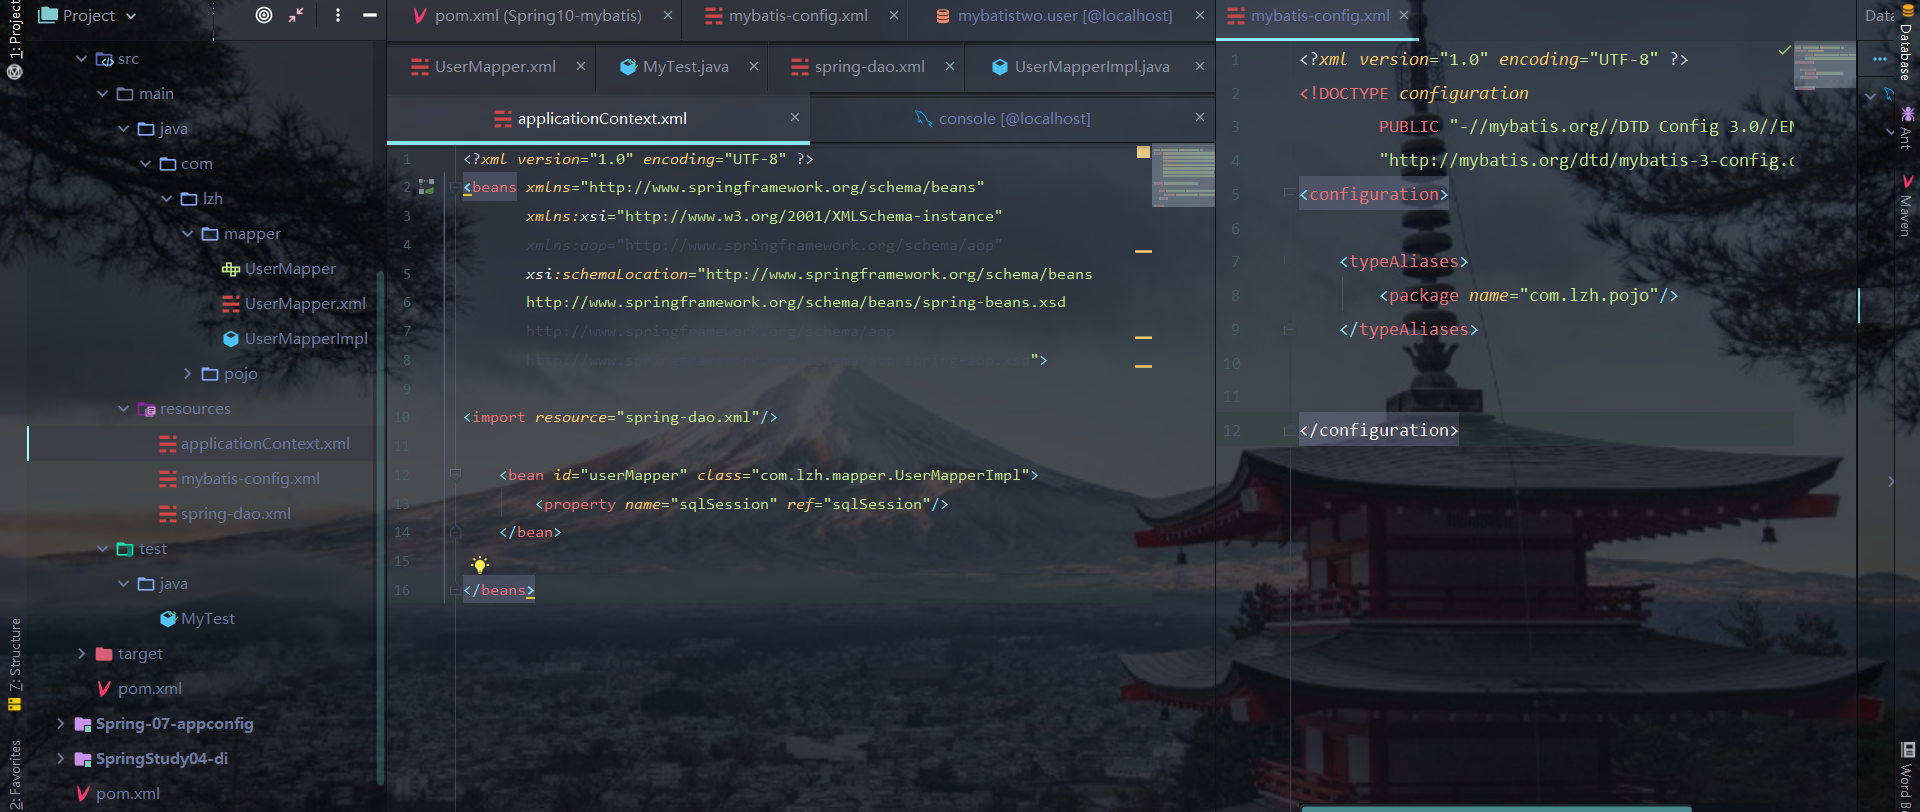Collapse the main folder
The image size is (1920, 812).
point(103,94)
